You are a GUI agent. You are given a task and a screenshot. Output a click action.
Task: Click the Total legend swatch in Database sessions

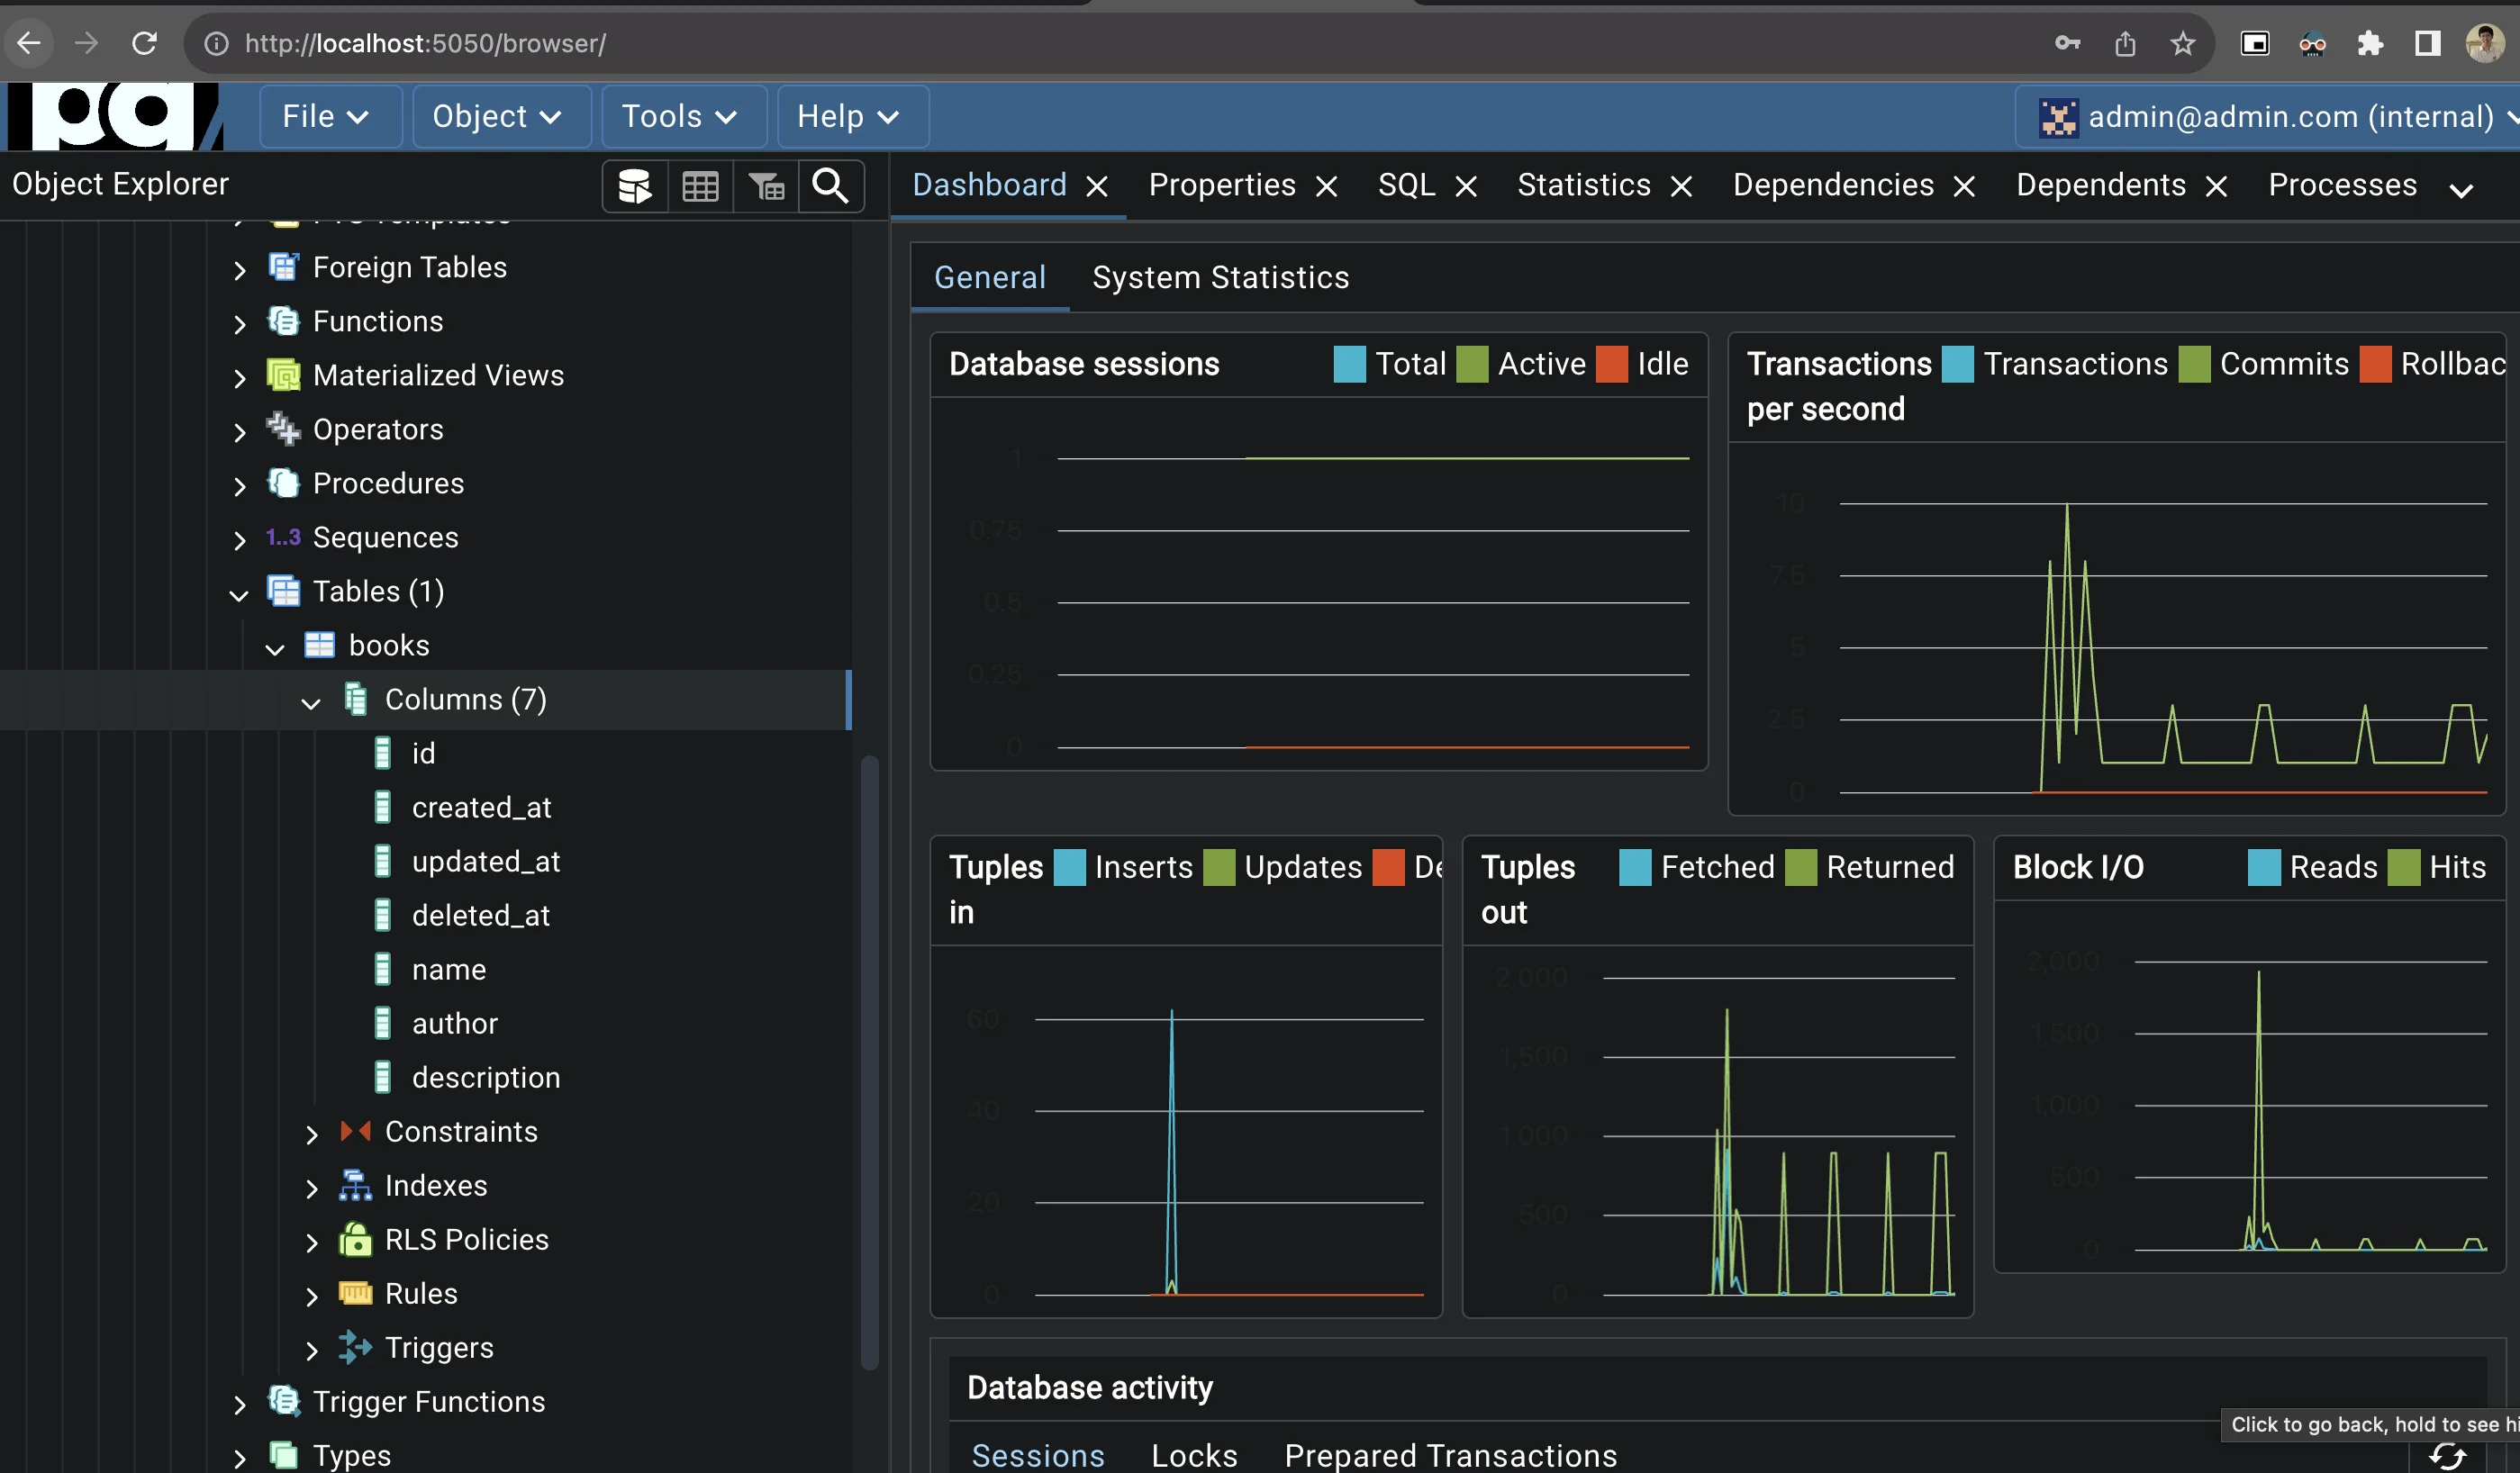[x=1349, y=364]
